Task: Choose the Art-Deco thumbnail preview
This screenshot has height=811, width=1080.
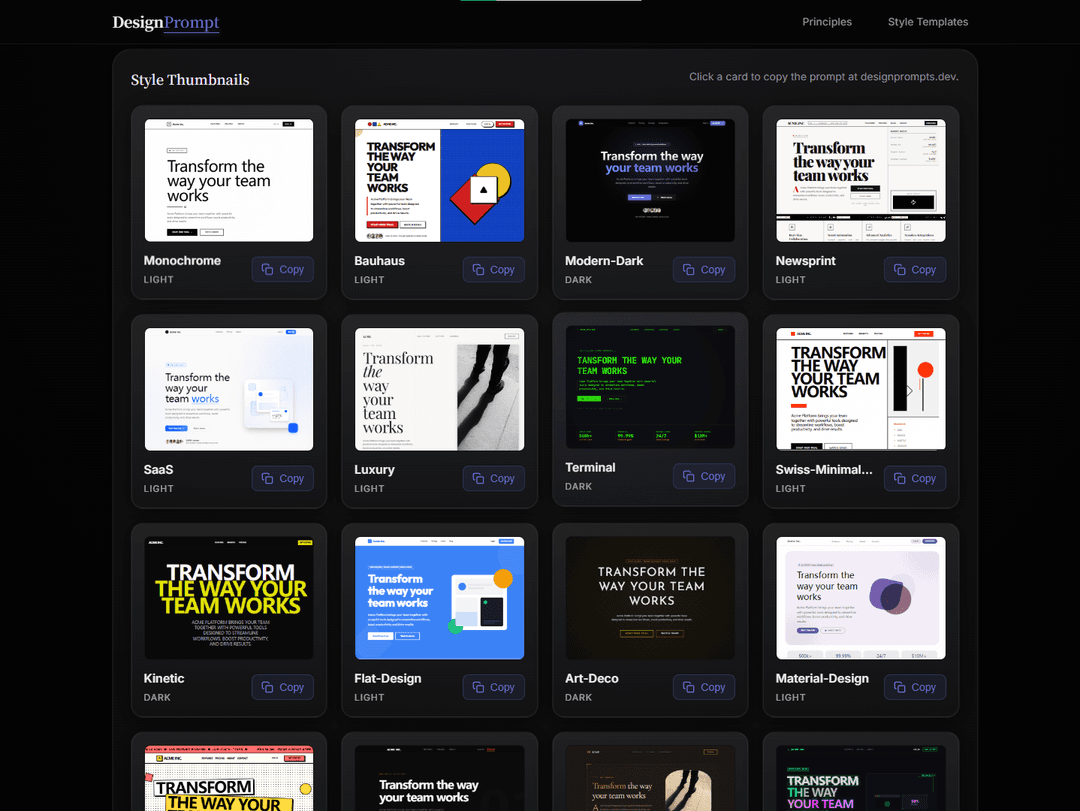Action: click(x=650, y=598)
